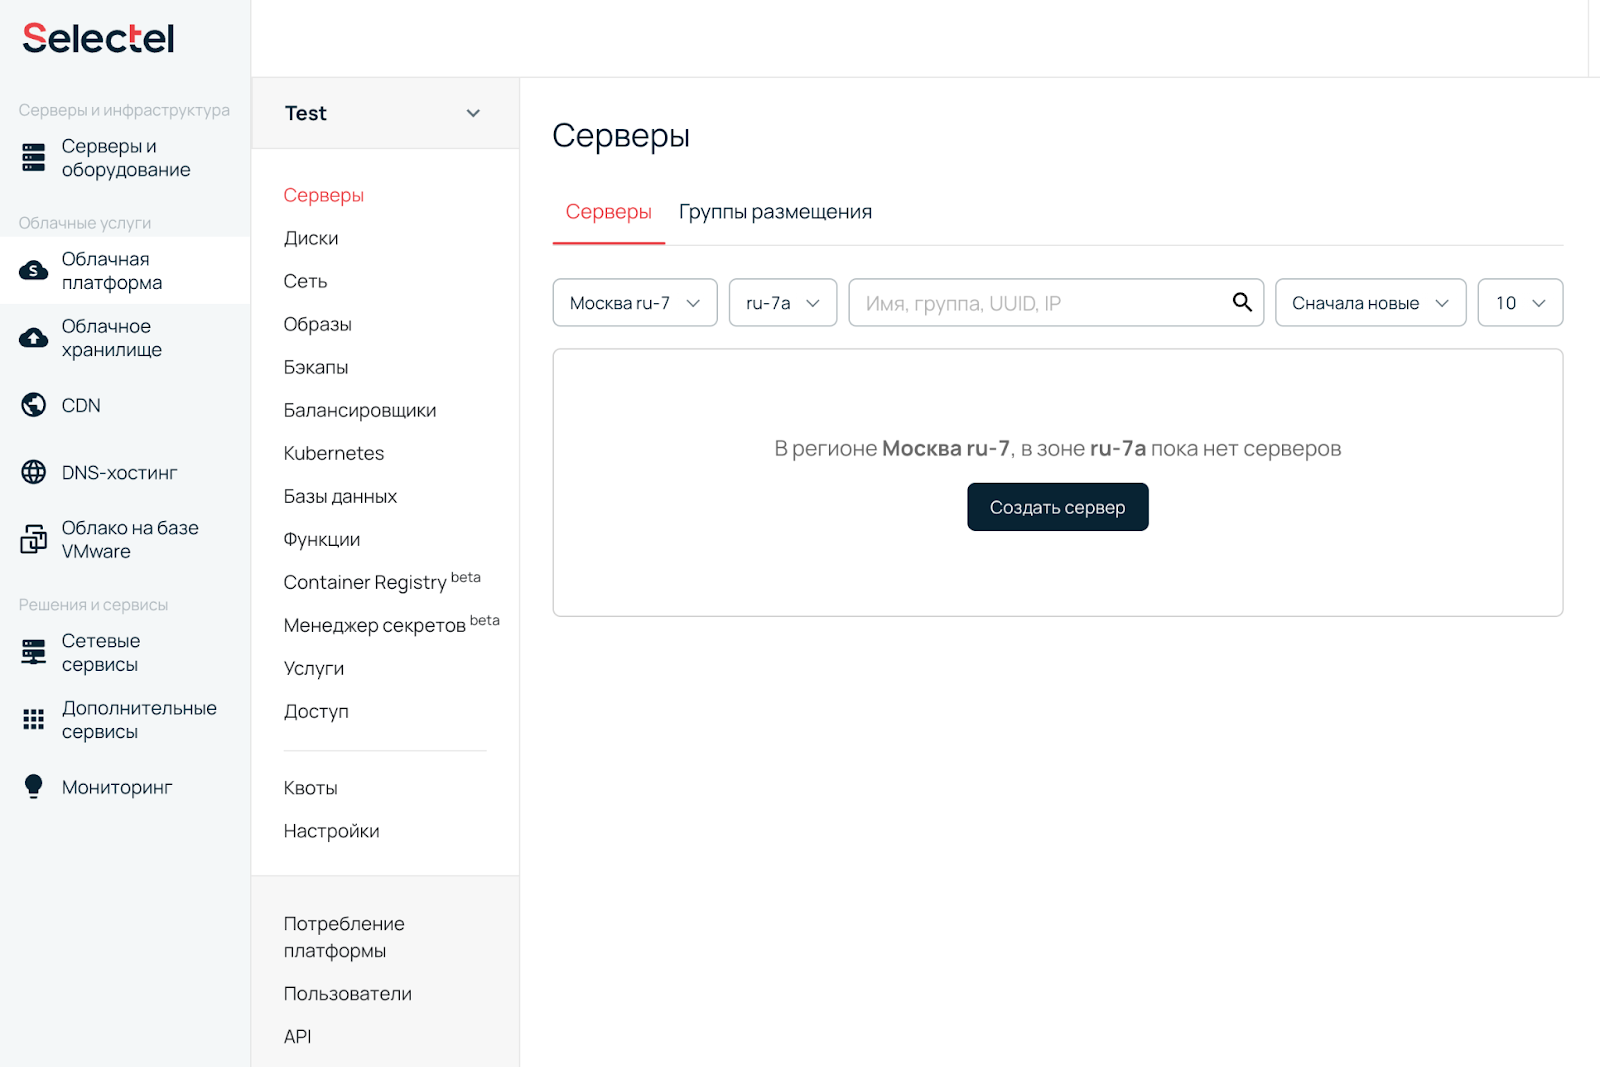The image size is (1600, 1067).
Task: Select Облачная платформа in sidebar
Action: pyautogui.click(x=125, y=270)
